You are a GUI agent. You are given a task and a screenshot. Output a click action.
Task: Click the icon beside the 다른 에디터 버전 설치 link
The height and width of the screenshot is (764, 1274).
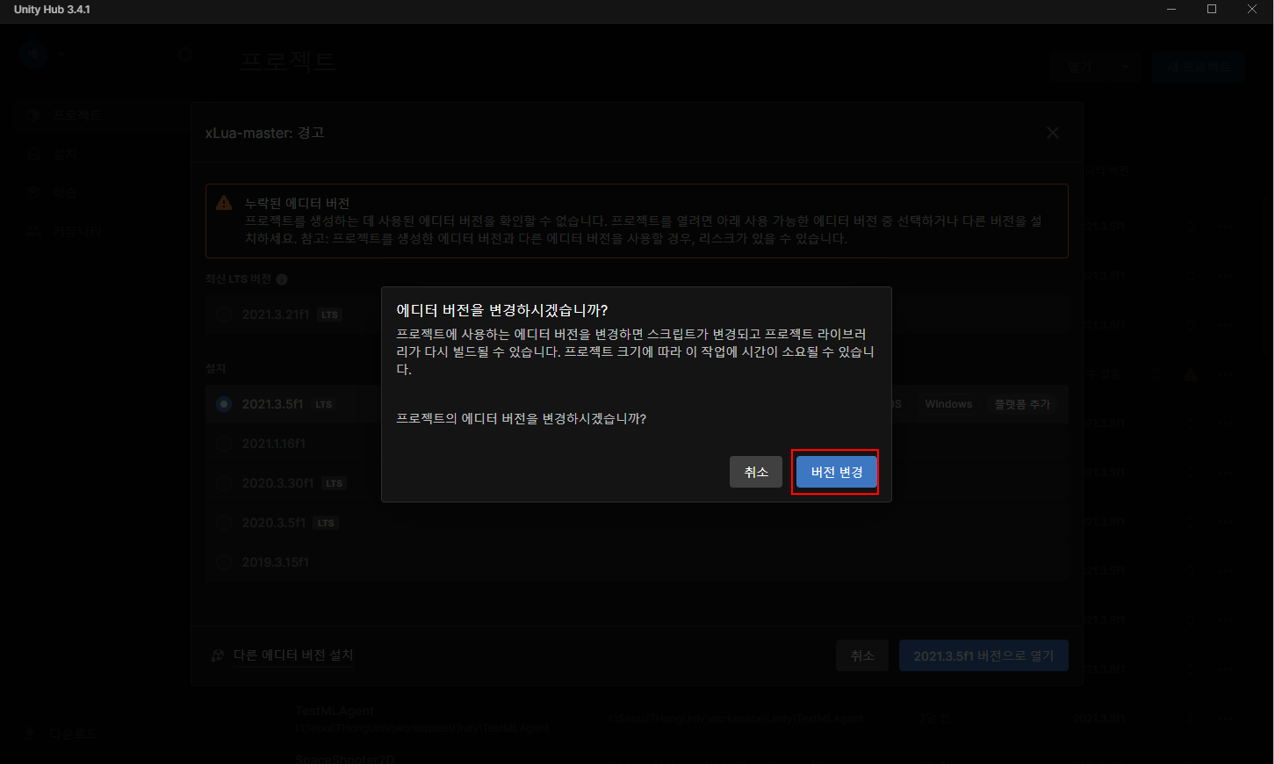tap(218, 656)
